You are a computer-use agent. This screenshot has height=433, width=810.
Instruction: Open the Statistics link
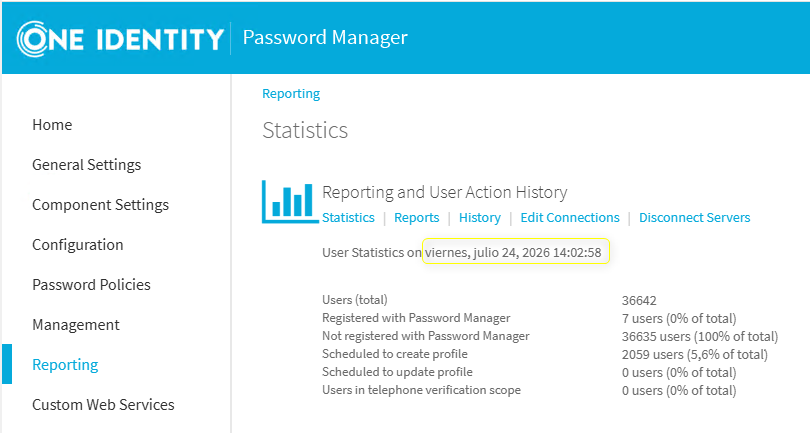click(x=348, y=218)
